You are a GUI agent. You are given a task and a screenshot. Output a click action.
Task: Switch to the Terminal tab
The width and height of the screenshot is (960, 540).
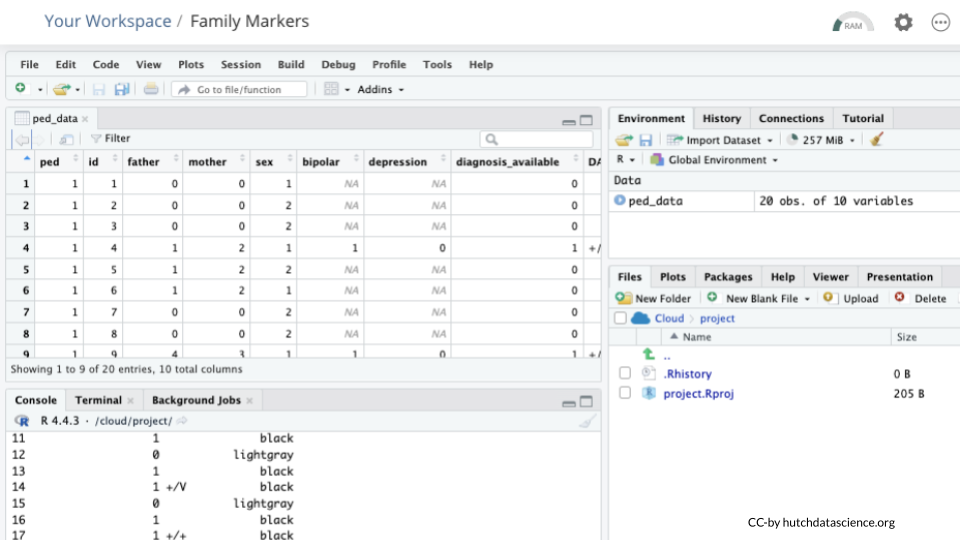coord(98,400)
